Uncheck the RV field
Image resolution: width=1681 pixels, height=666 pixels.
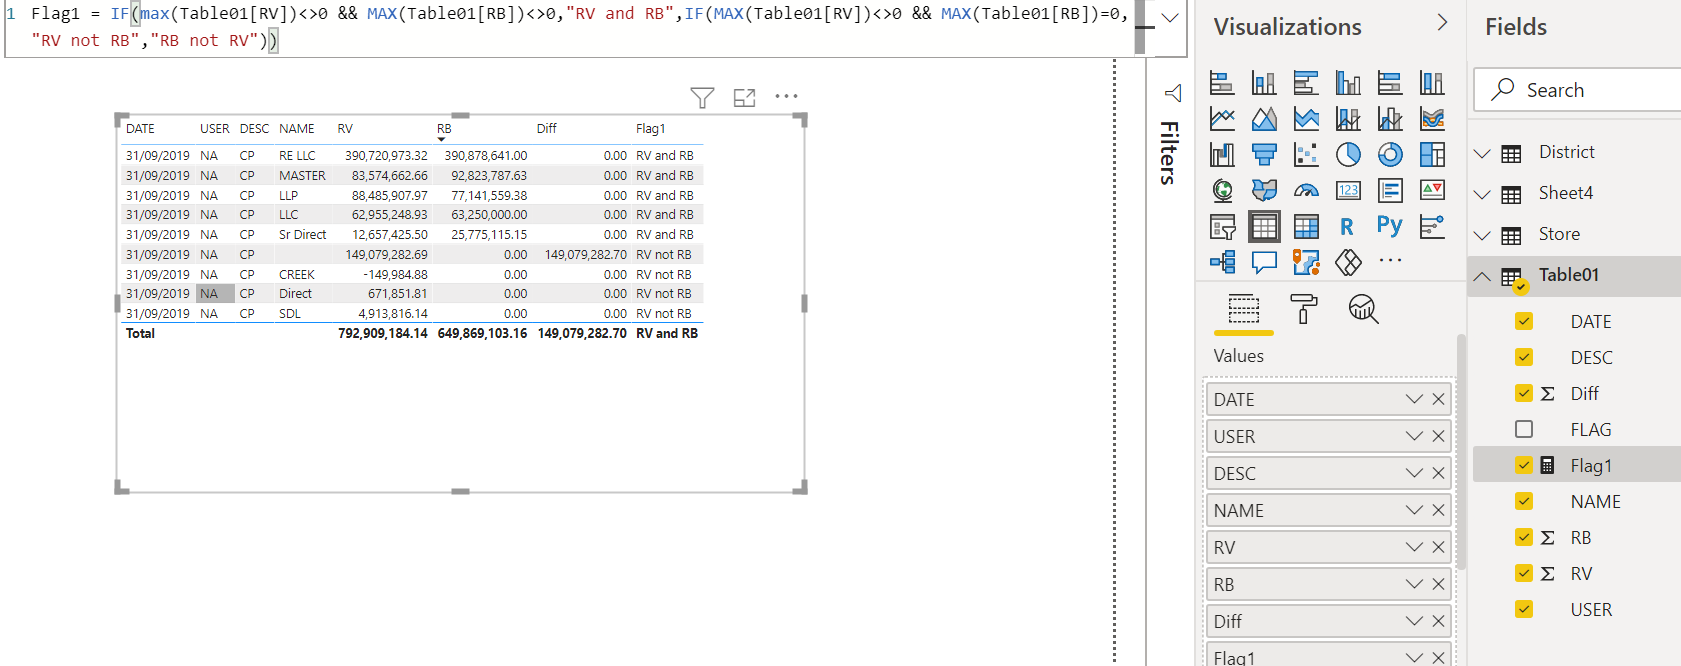[x=1524, y=573]
